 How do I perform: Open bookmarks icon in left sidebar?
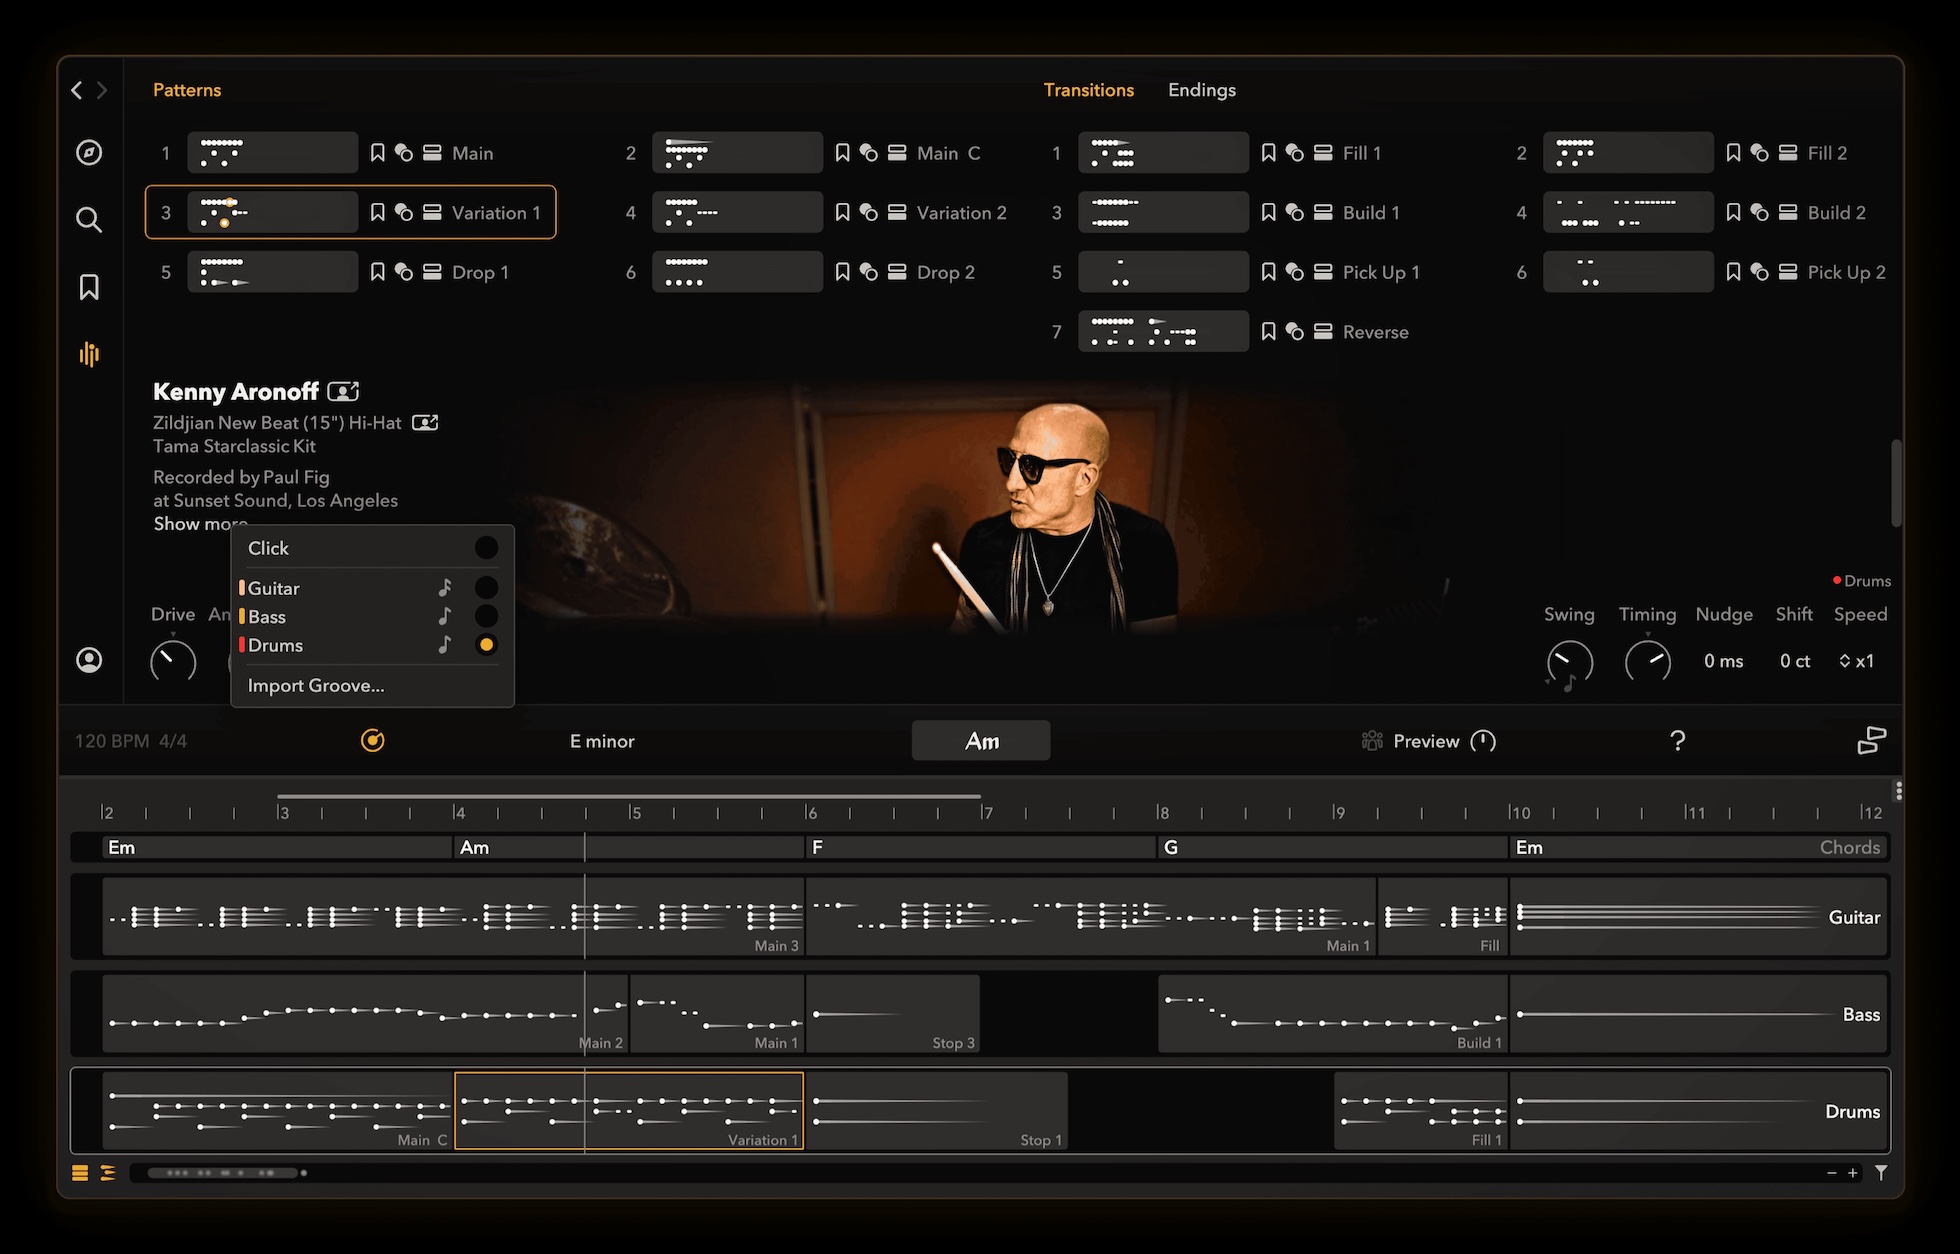point(89,287)
